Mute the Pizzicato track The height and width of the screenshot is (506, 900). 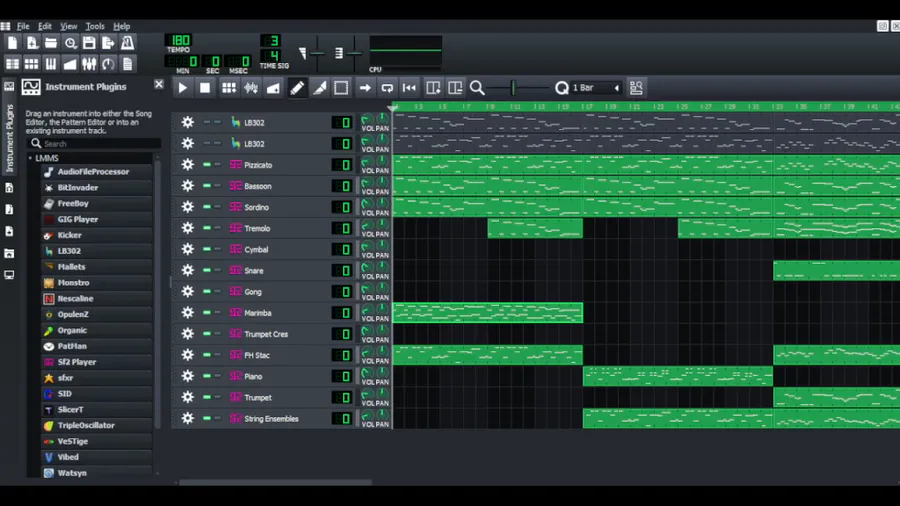click(207, 165)
